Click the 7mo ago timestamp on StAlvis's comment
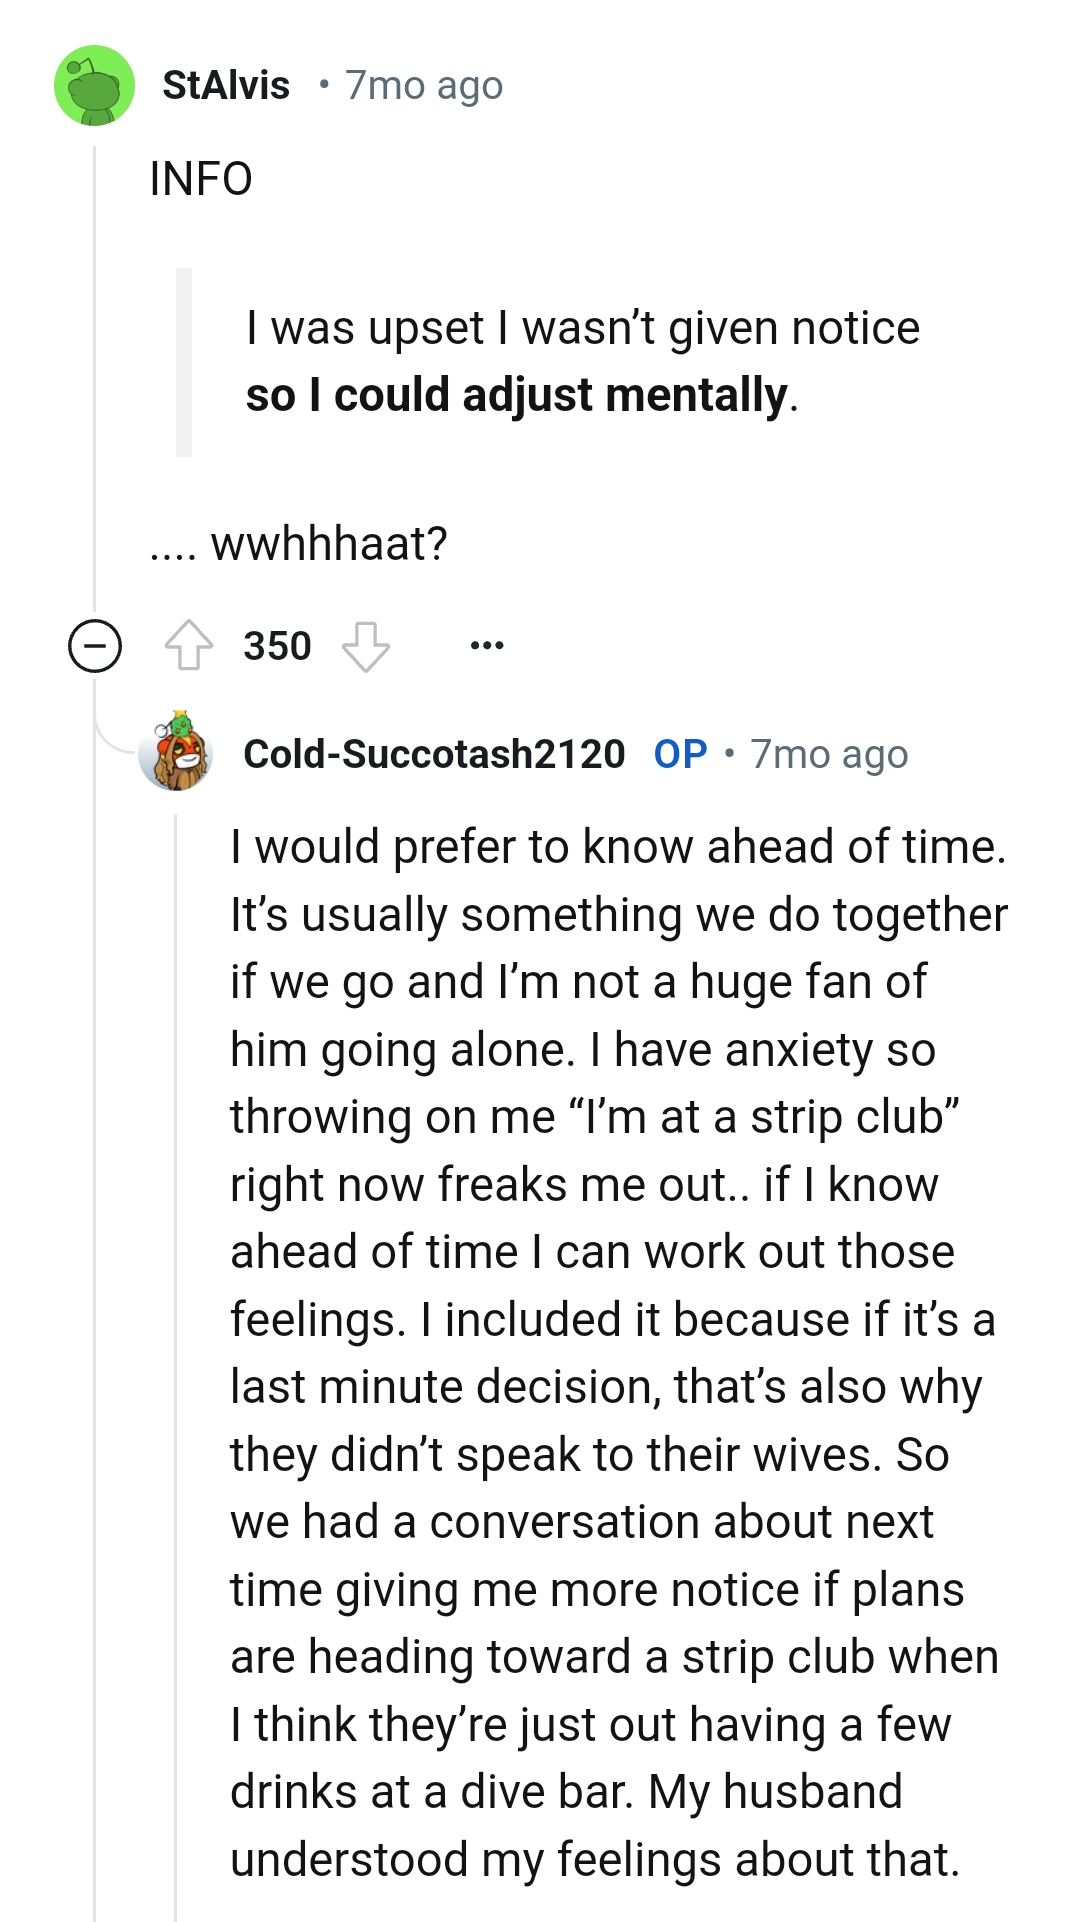Screen dimensions: 1079x1922 point(424,86)
